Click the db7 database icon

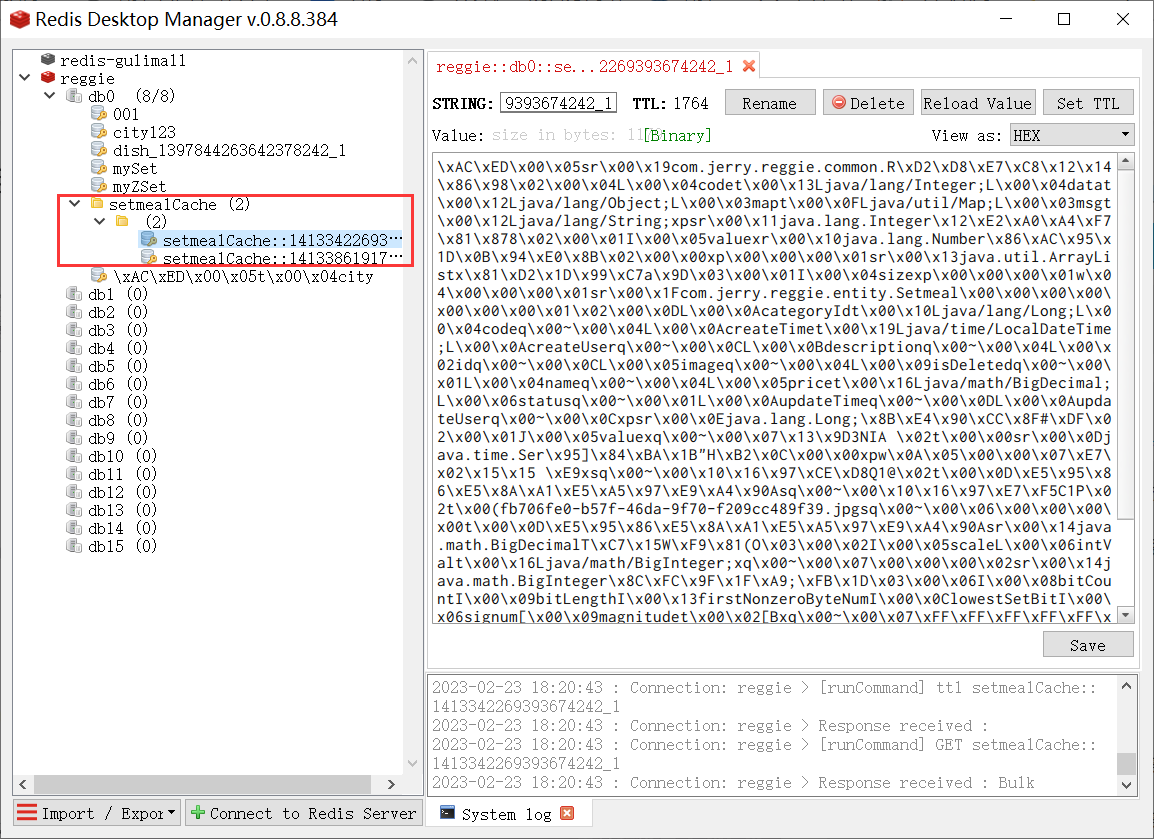click(74, 402)
